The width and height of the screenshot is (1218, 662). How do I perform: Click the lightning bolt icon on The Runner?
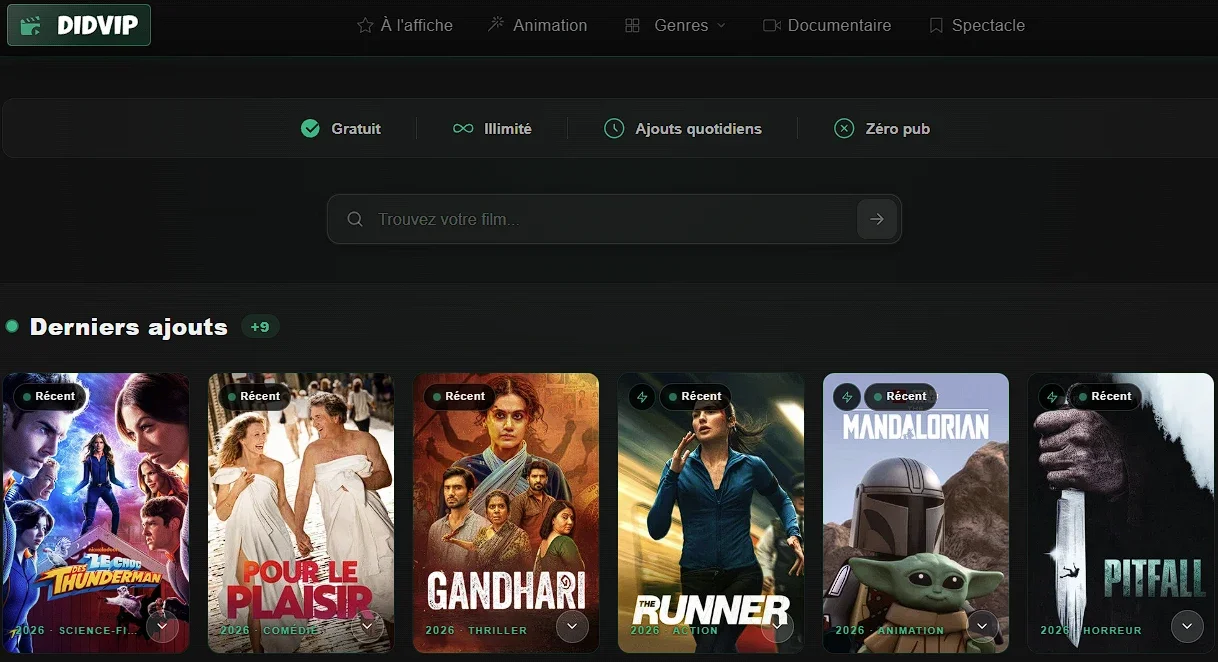click(642, 397)
